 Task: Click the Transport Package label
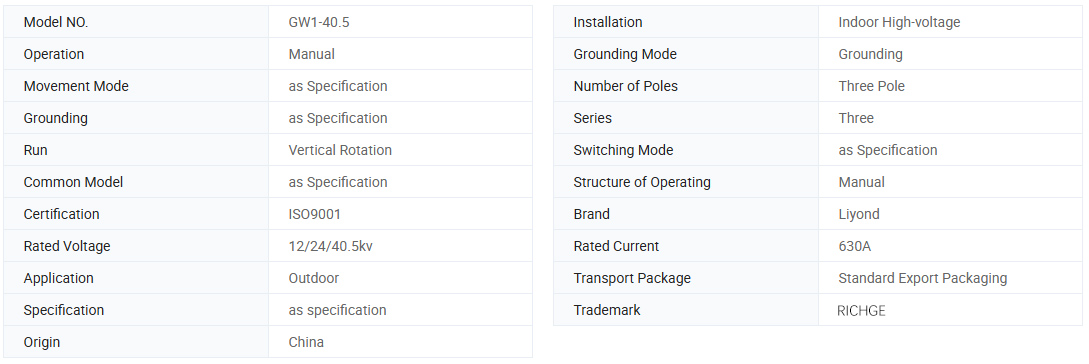pos(632,278)
